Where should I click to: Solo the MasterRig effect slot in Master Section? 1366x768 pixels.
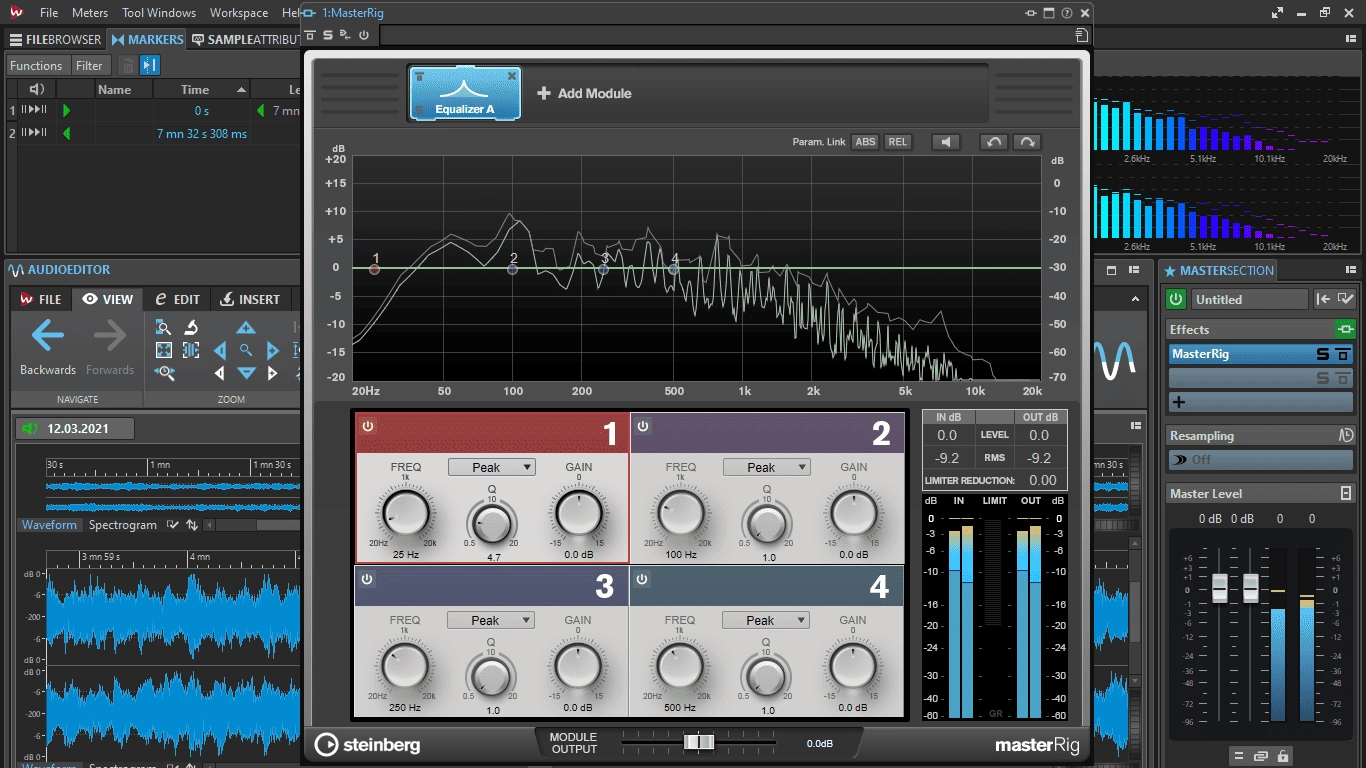click(x=1322, y=354)
